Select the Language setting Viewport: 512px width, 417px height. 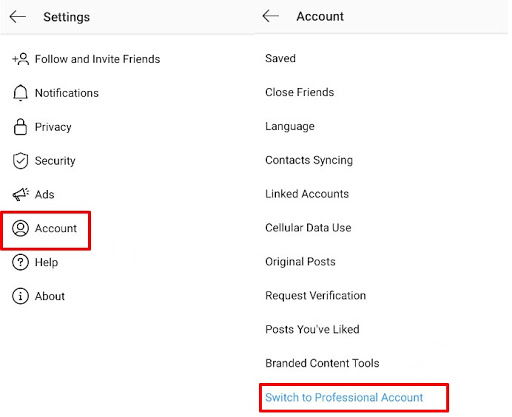coord(290,126)
